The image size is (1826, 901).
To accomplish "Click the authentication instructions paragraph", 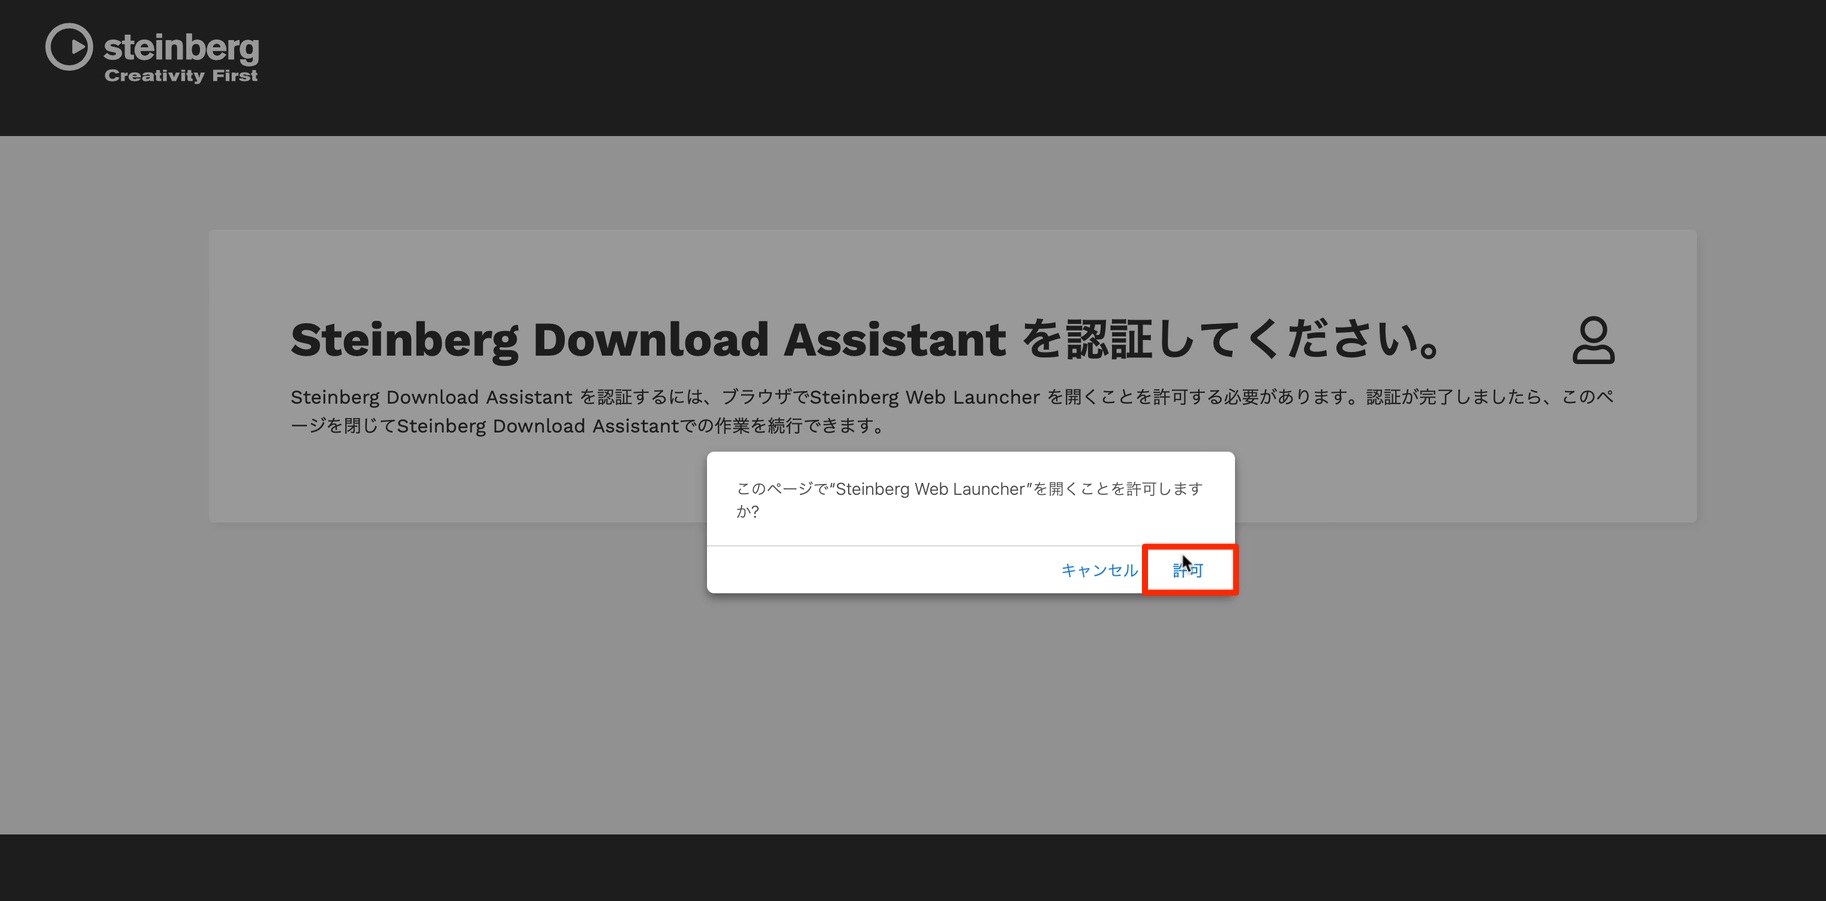I will tap(952, 411).
